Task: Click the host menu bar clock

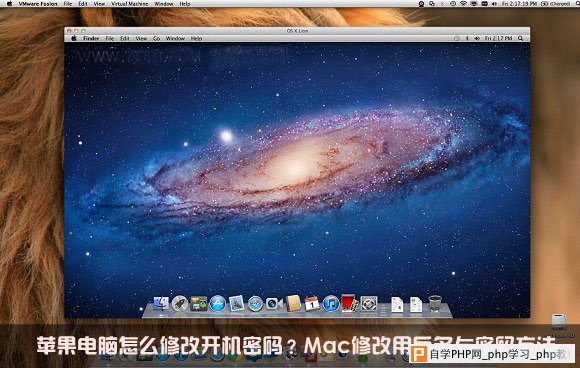Action: tap(519, 4)
